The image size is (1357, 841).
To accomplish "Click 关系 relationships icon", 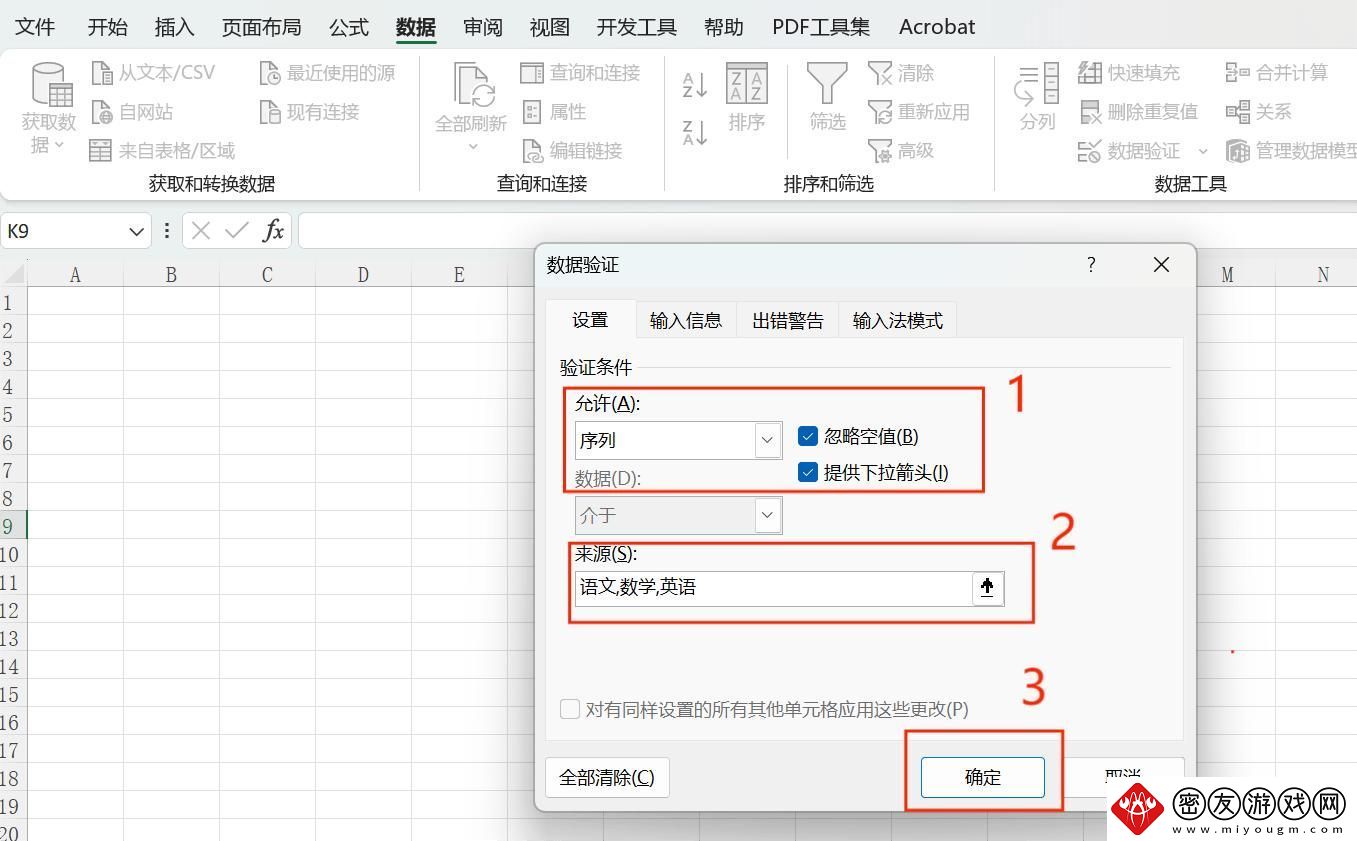I will click(1238, 112).
